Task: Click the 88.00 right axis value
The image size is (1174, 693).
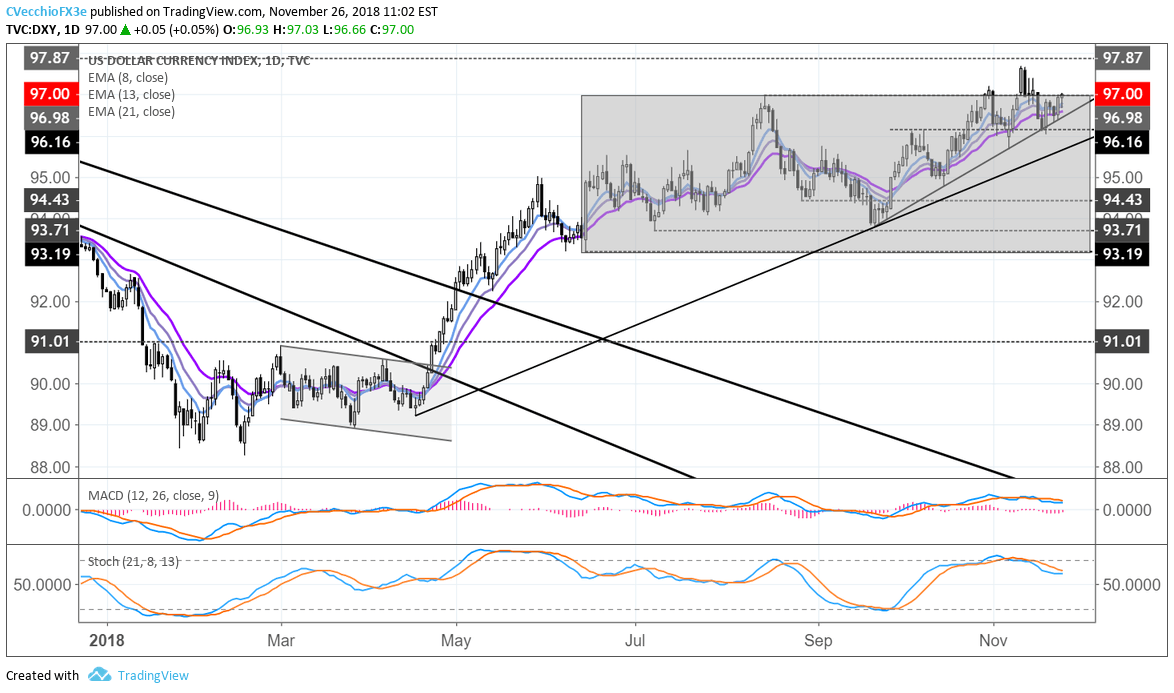Action: click(x=1122, y=467)
